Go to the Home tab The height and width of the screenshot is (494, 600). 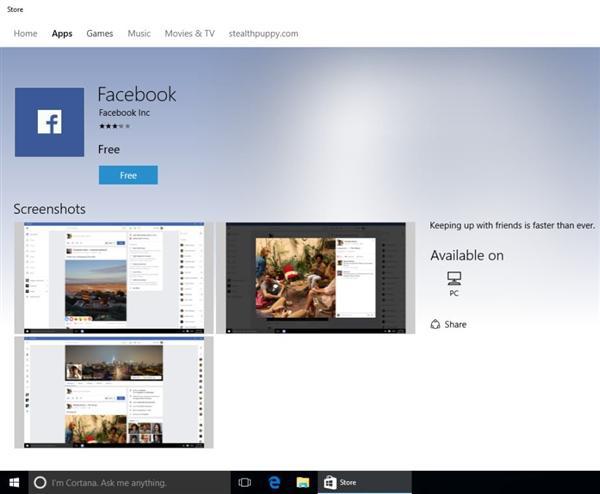tap(25, 33)
